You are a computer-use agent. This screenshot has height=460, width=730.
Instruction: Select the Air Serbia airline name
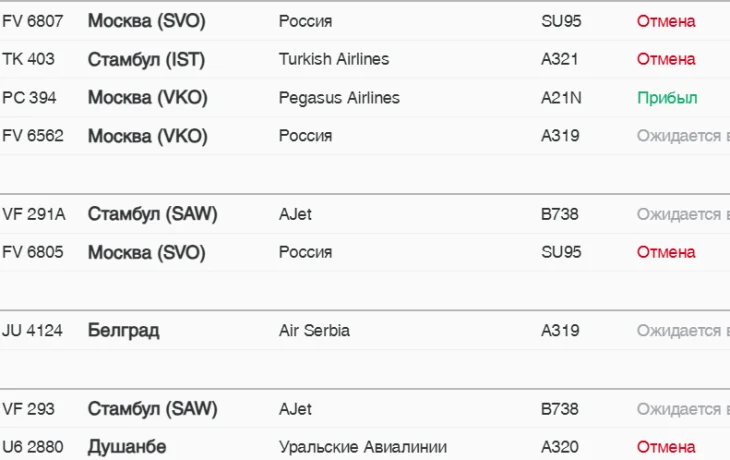pyautogui.click(x=314, y=330)
